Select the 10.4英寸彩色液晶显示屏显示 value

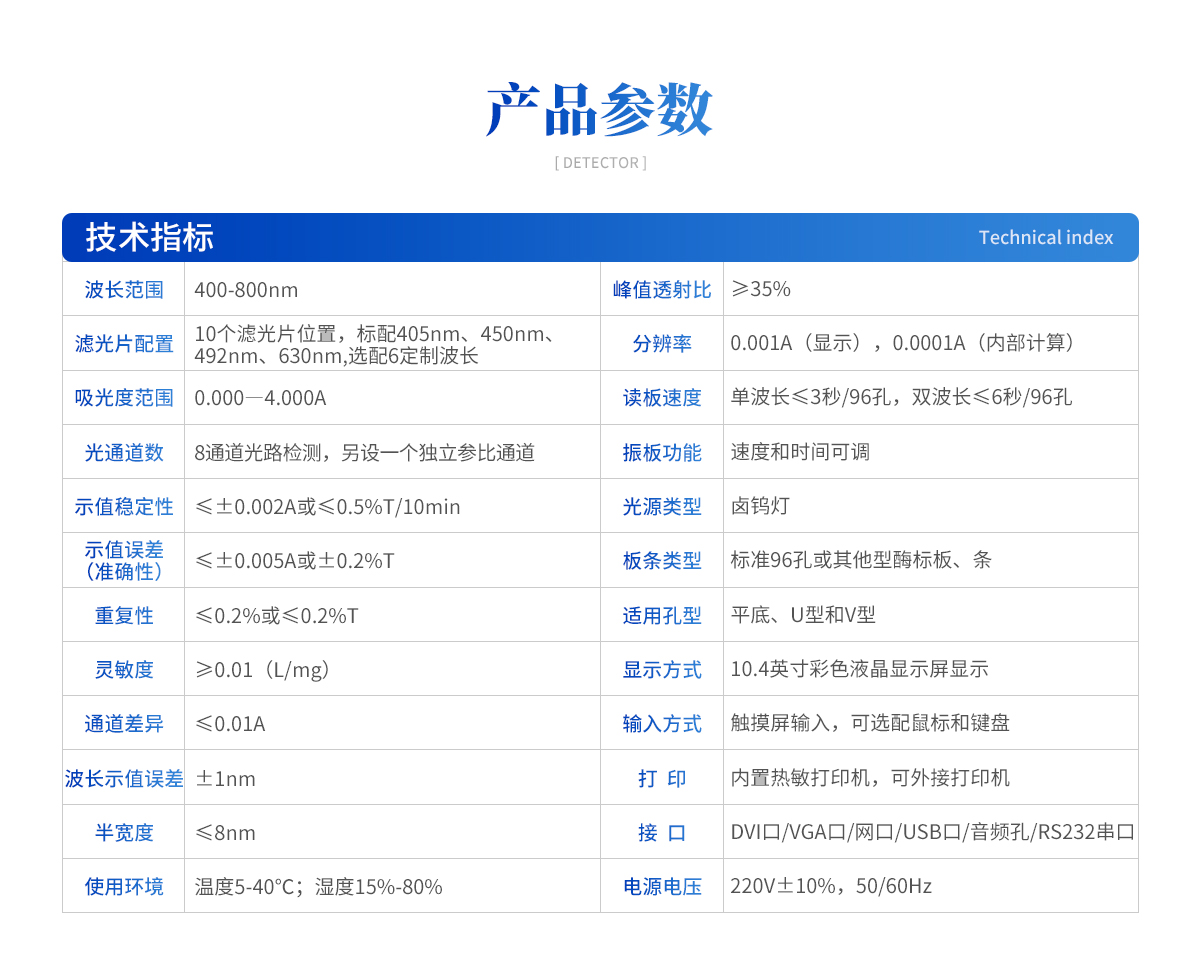859,669
